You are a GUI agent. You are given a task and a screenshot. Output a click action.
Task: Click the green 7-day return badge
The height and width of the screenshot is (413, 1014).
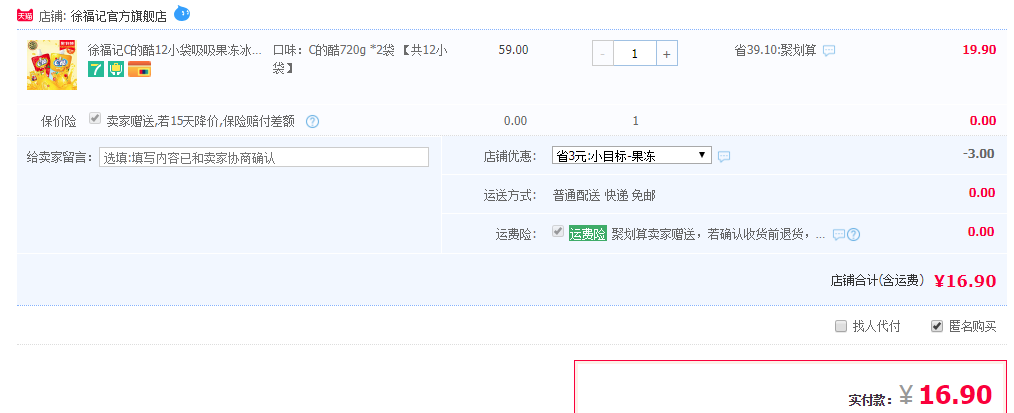[96, 69]
